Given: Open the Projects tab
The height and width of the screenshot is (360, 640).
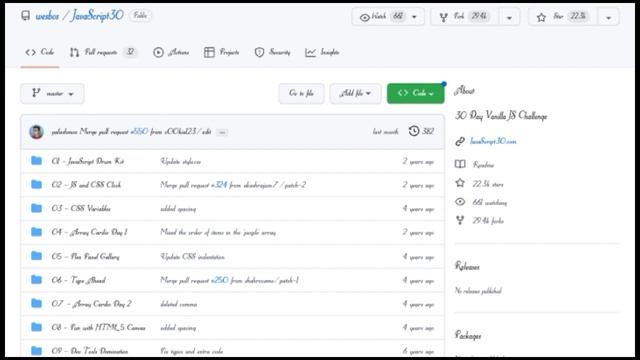Looking at the screenshot, I should click(222, 52).
